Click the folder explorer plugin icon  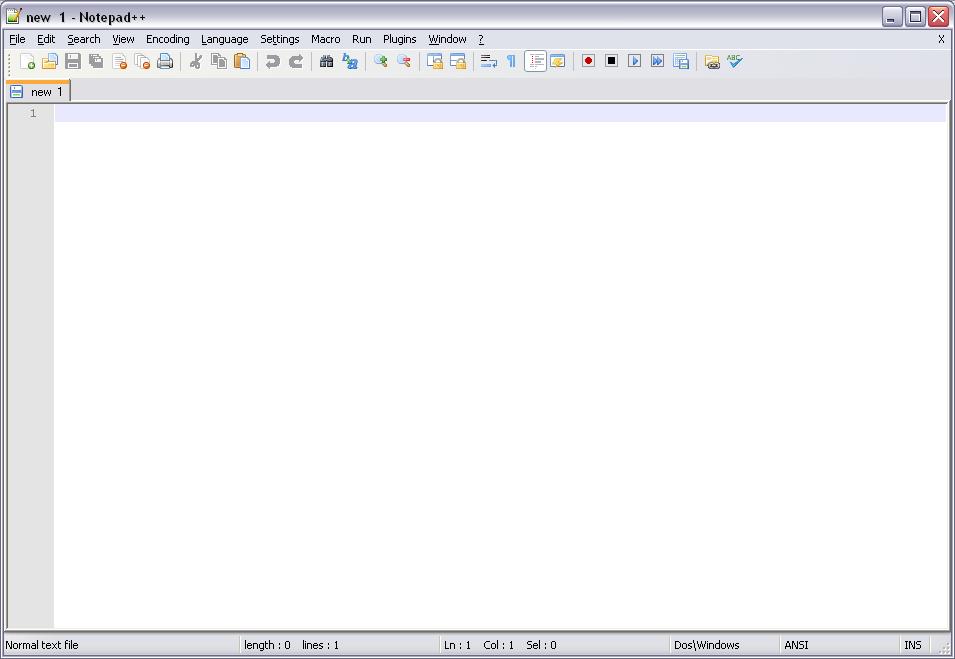tap(712, 61)
